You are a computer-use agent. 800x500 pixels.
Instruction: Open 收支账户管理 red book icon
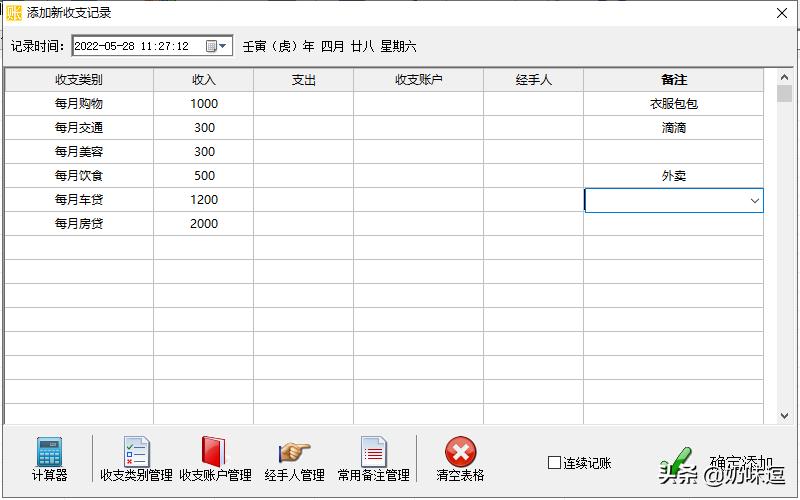click(214, 452)
